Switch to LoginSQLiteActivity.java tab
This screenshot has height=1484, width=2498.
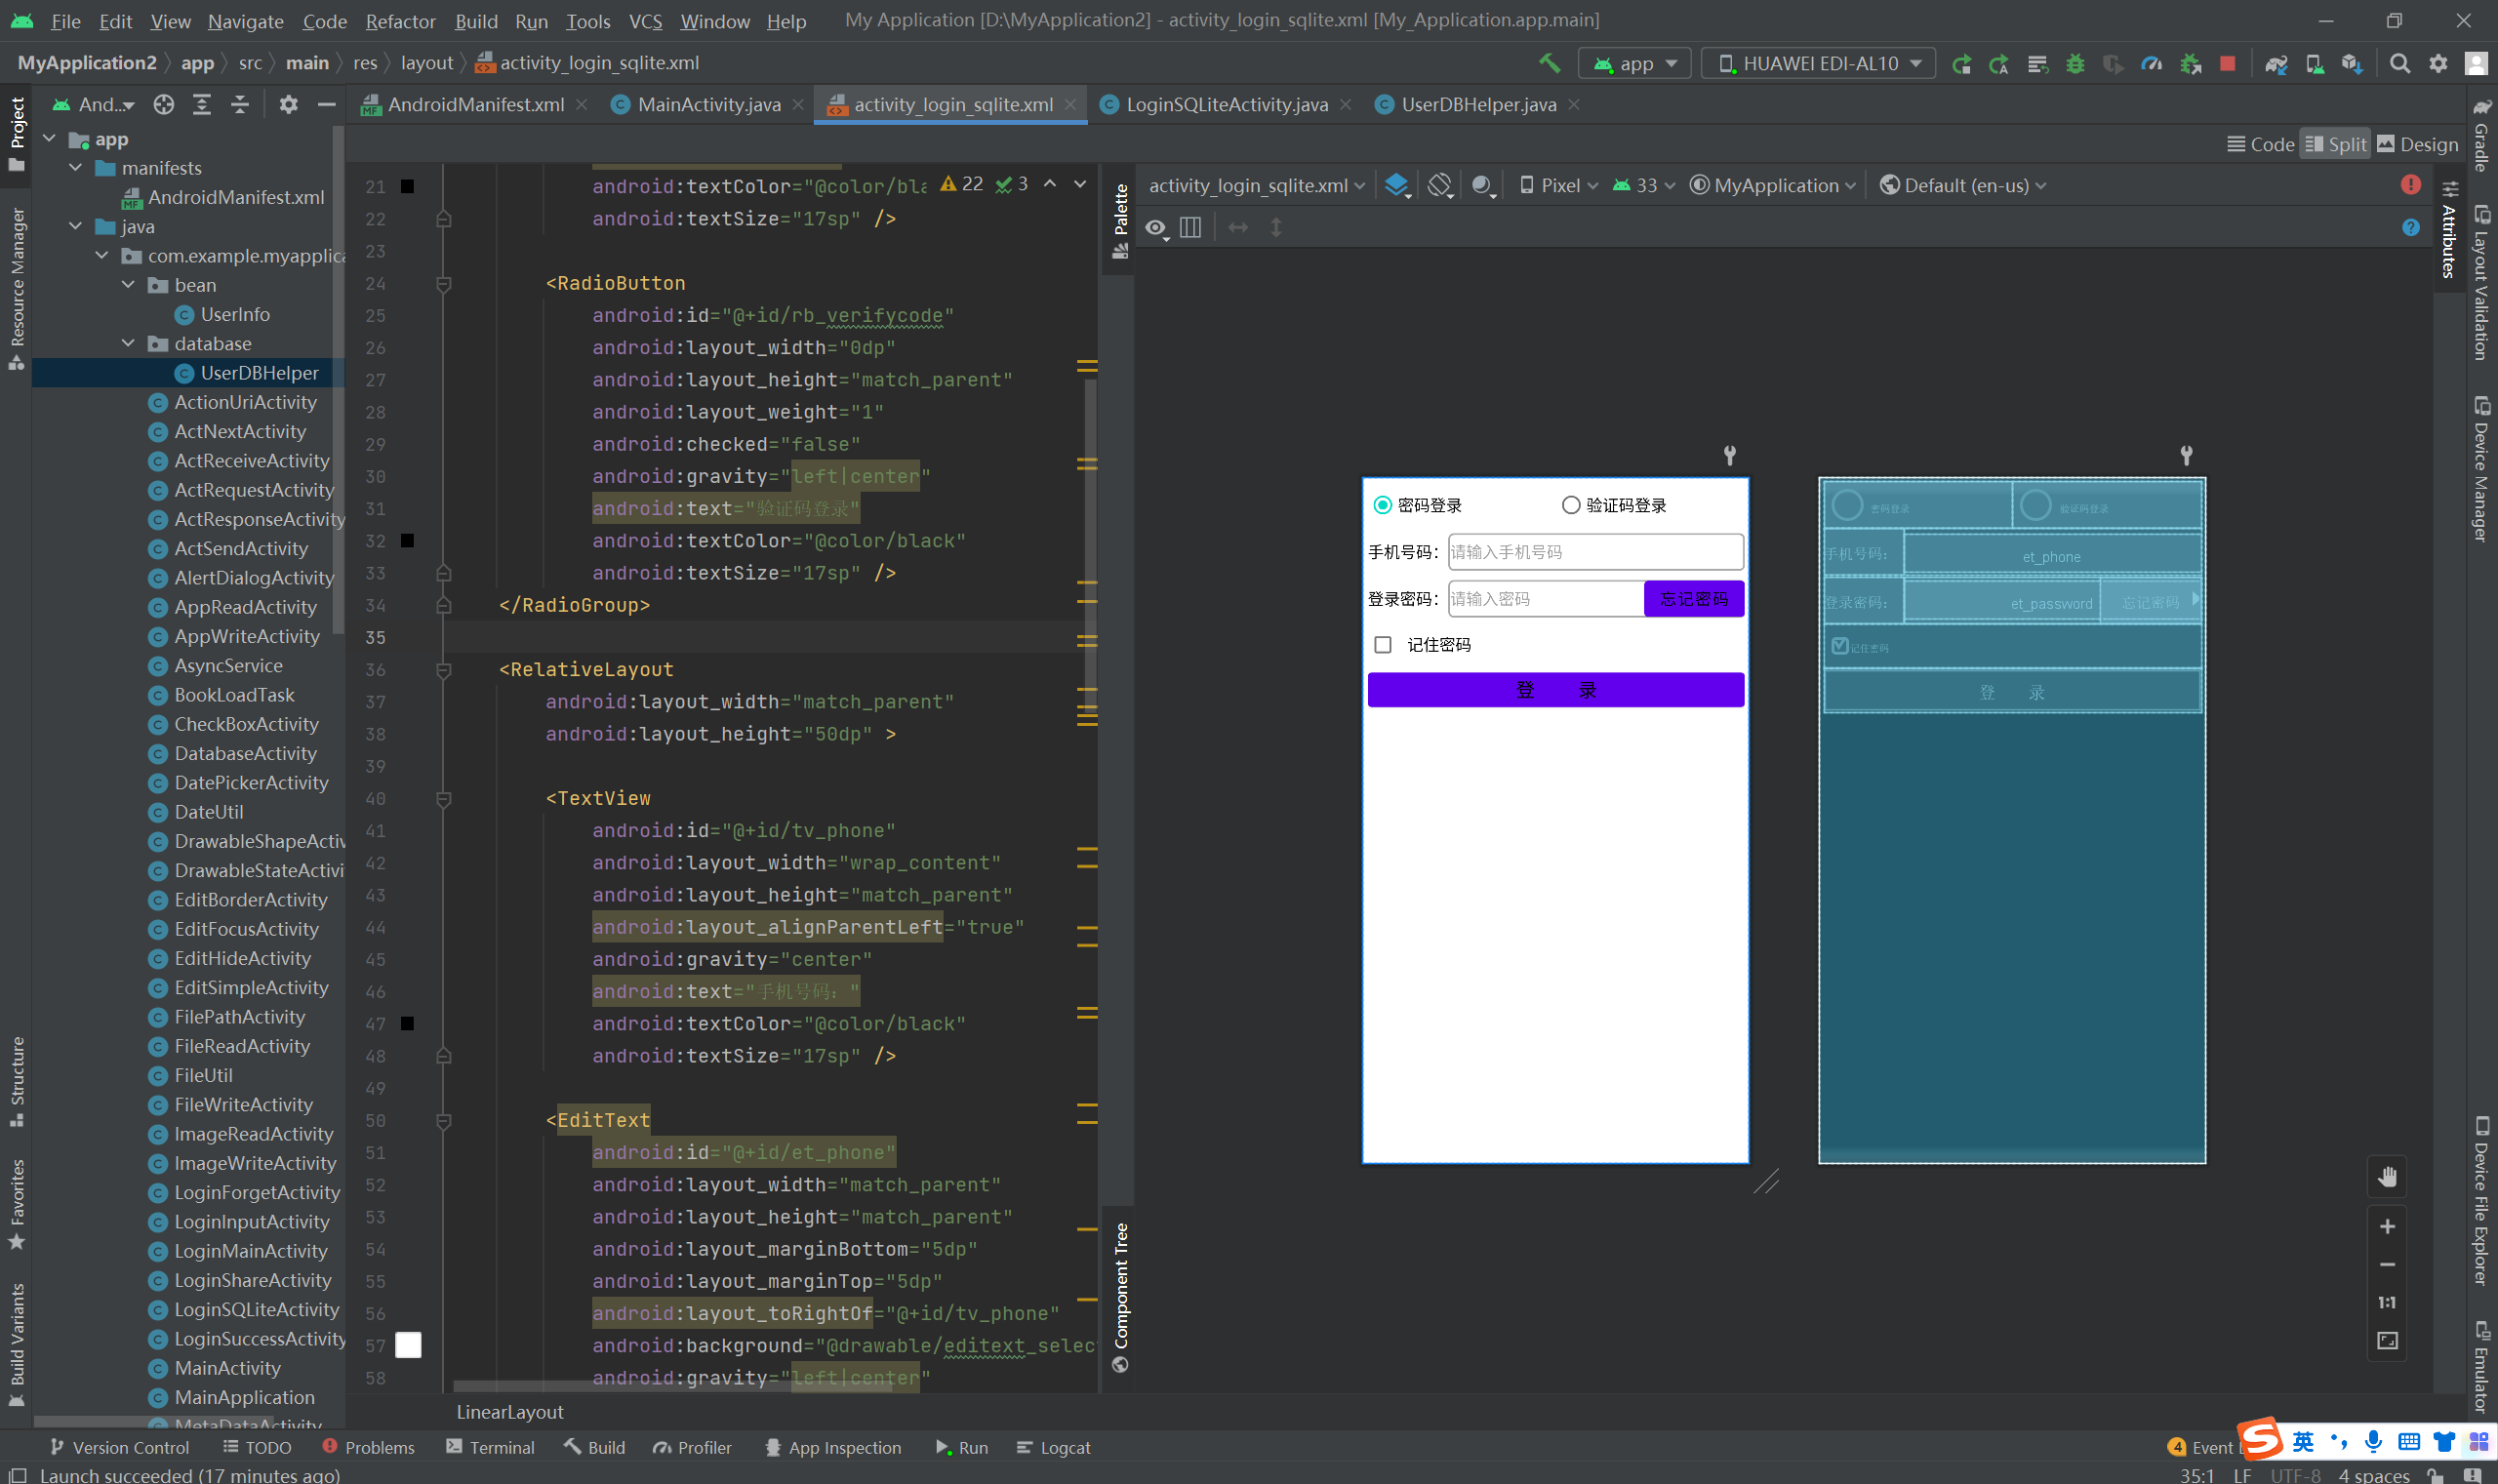pos(1226,104)
